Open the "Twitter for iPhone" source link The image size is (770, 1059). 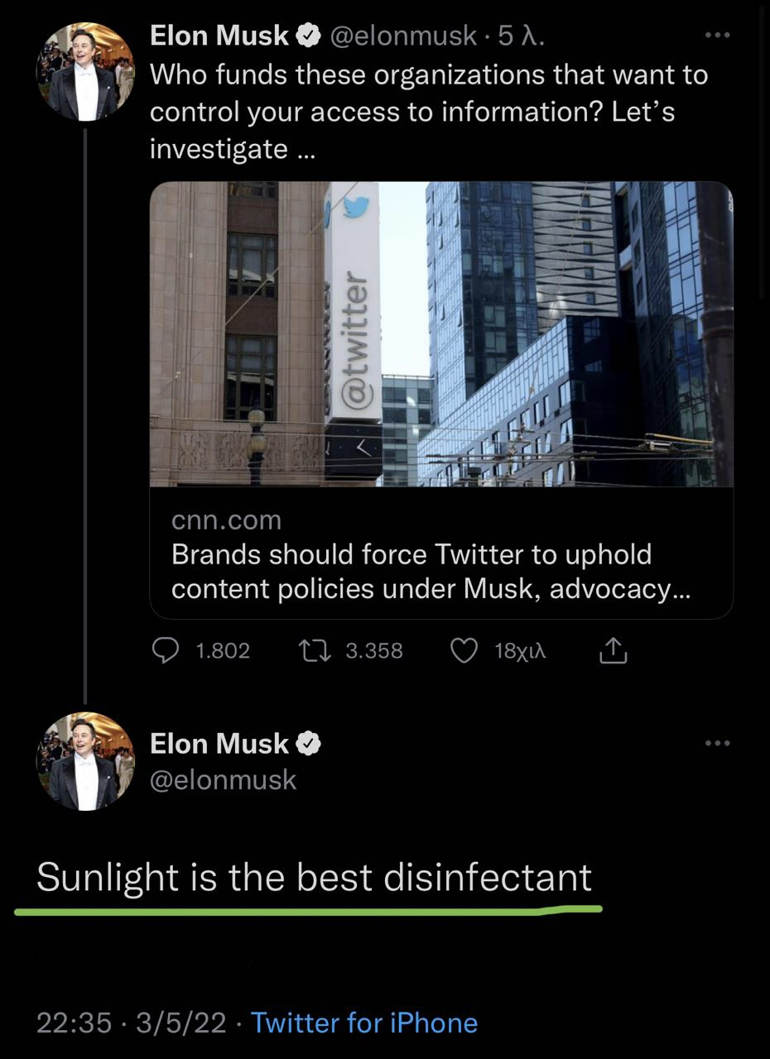(364, 1023)
